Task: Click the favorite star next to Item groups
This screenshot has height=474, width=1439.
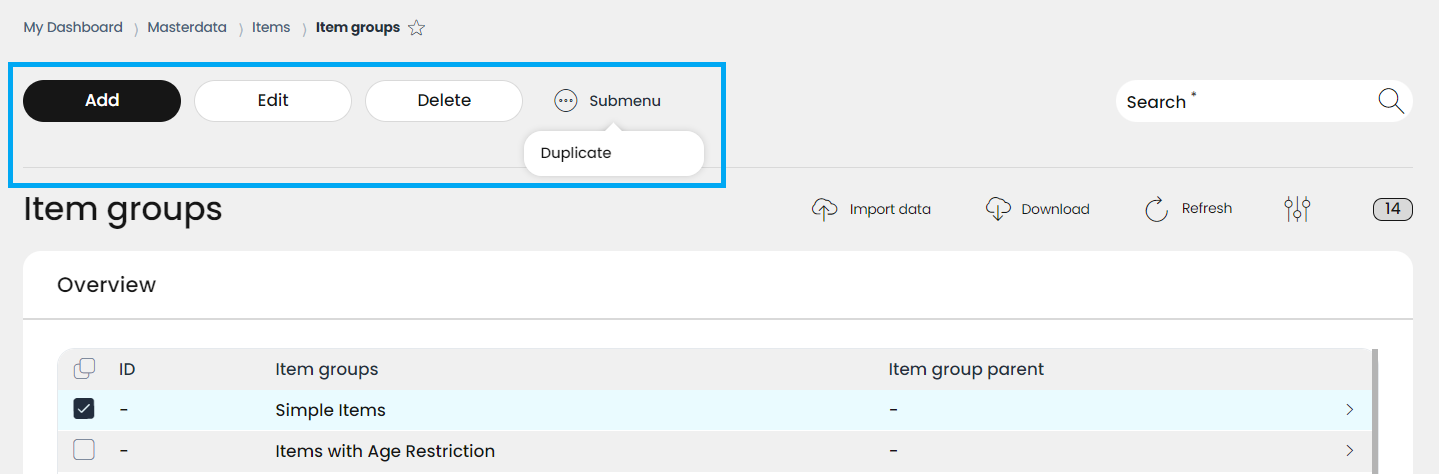Action: pos(417,28)
